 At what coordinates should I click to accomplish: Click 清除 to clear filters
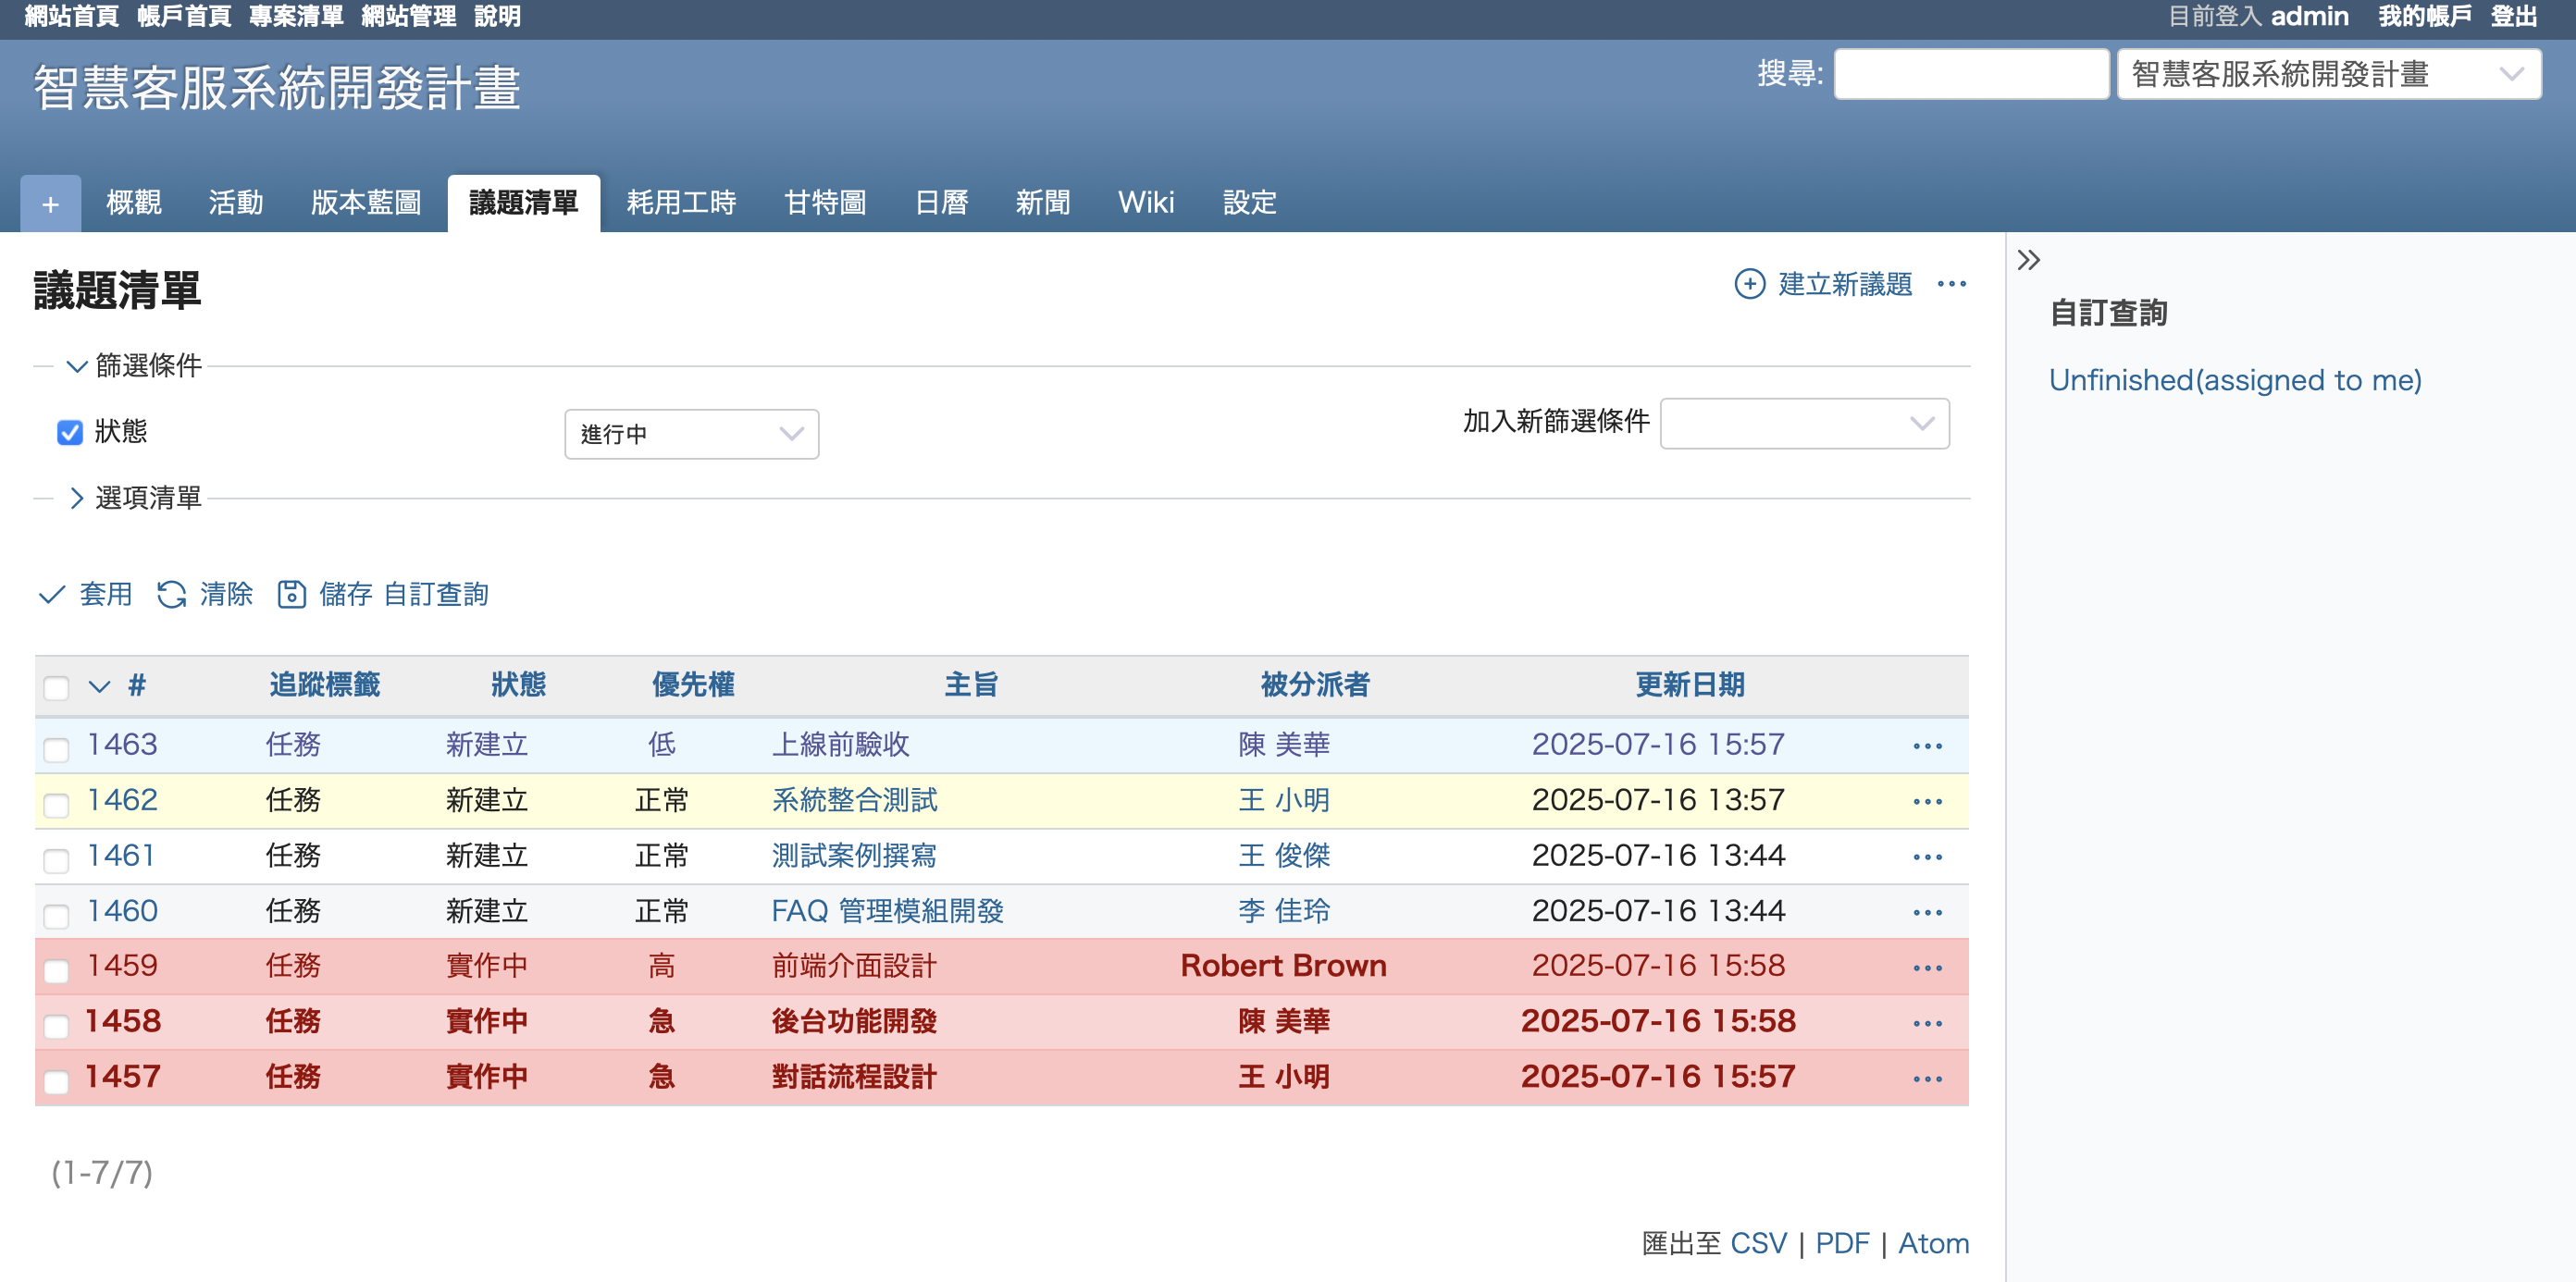tap(226, 595)
